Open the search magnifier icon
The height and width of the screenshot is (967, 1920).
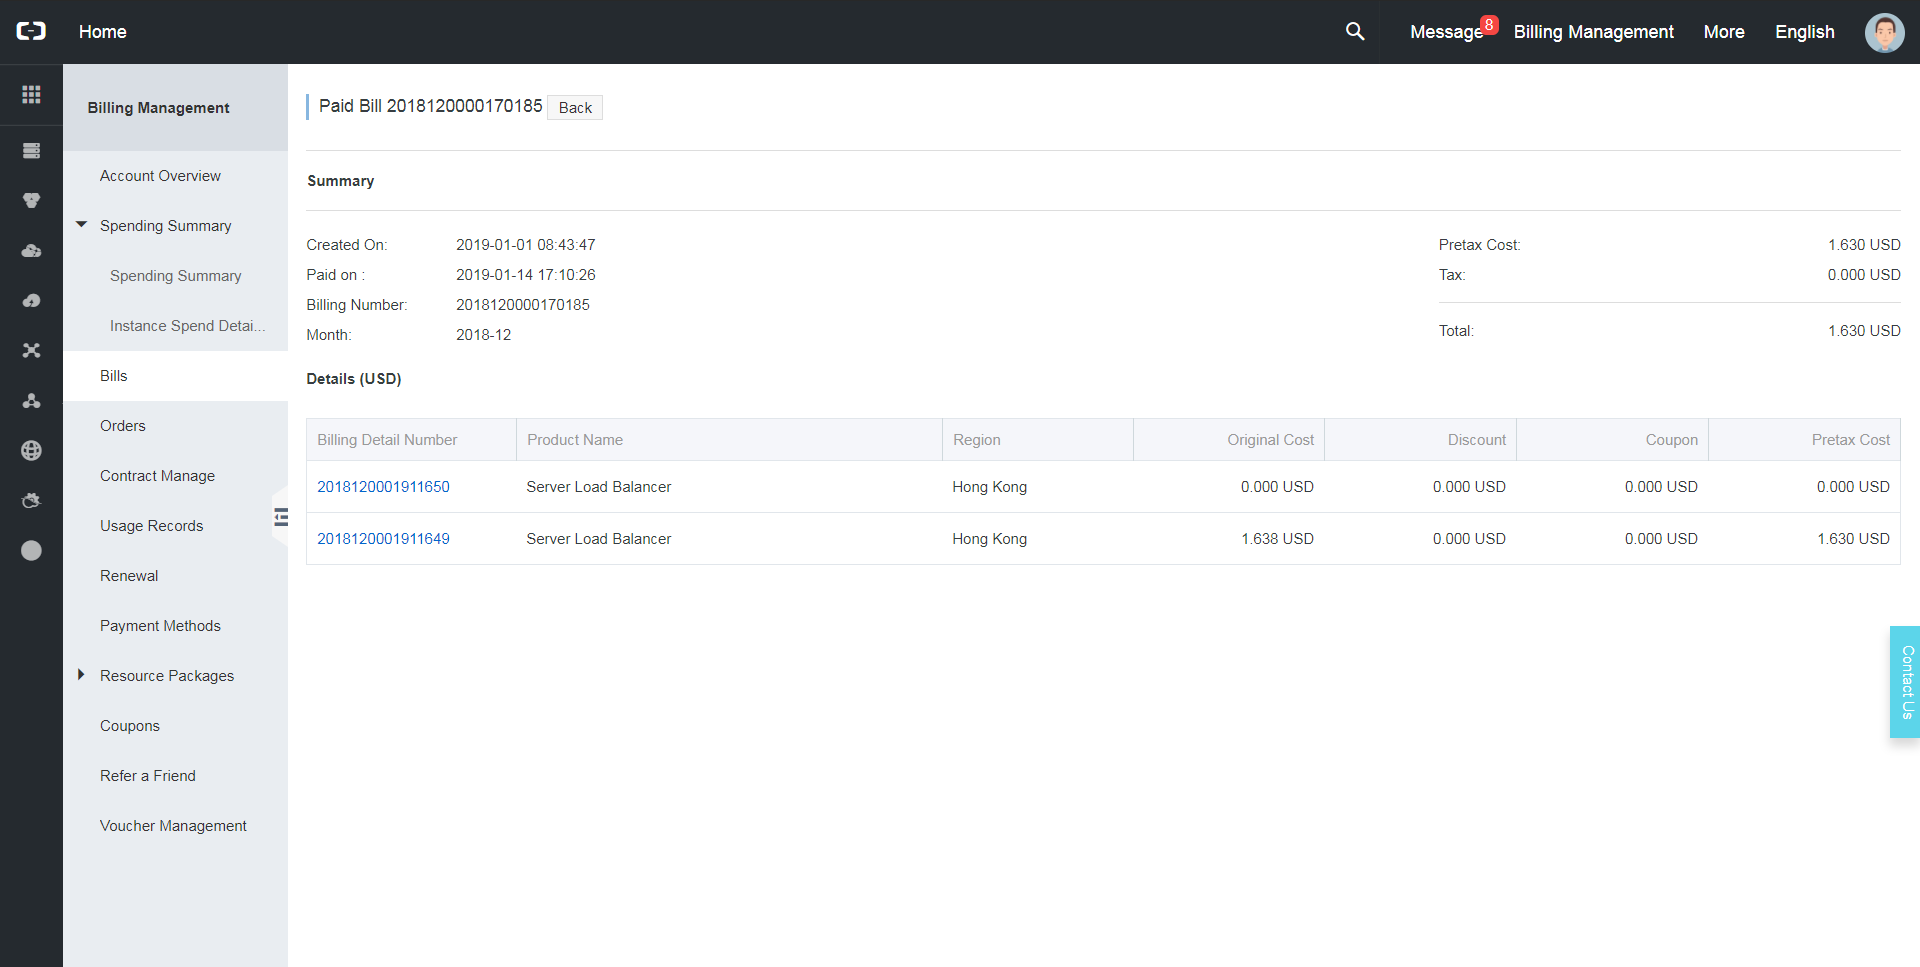click(1355, 31)
